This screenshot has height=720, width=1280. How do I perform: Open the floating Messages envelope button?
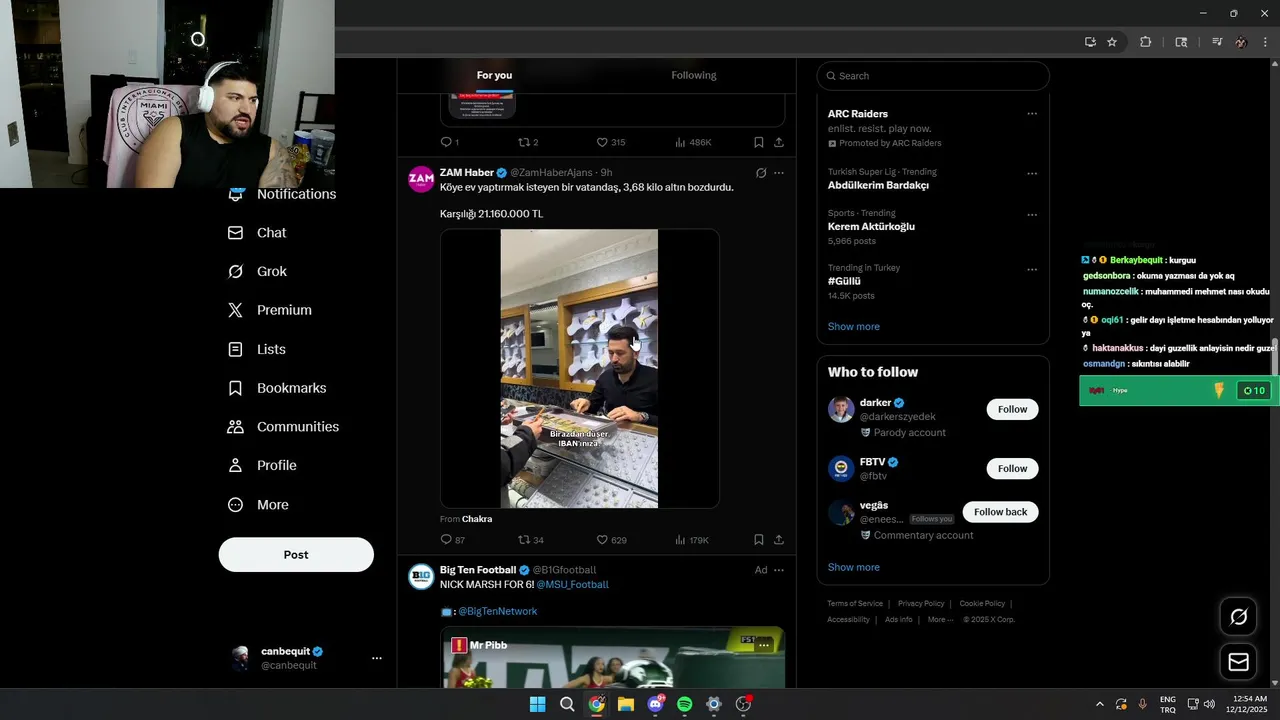(1238, 662)
